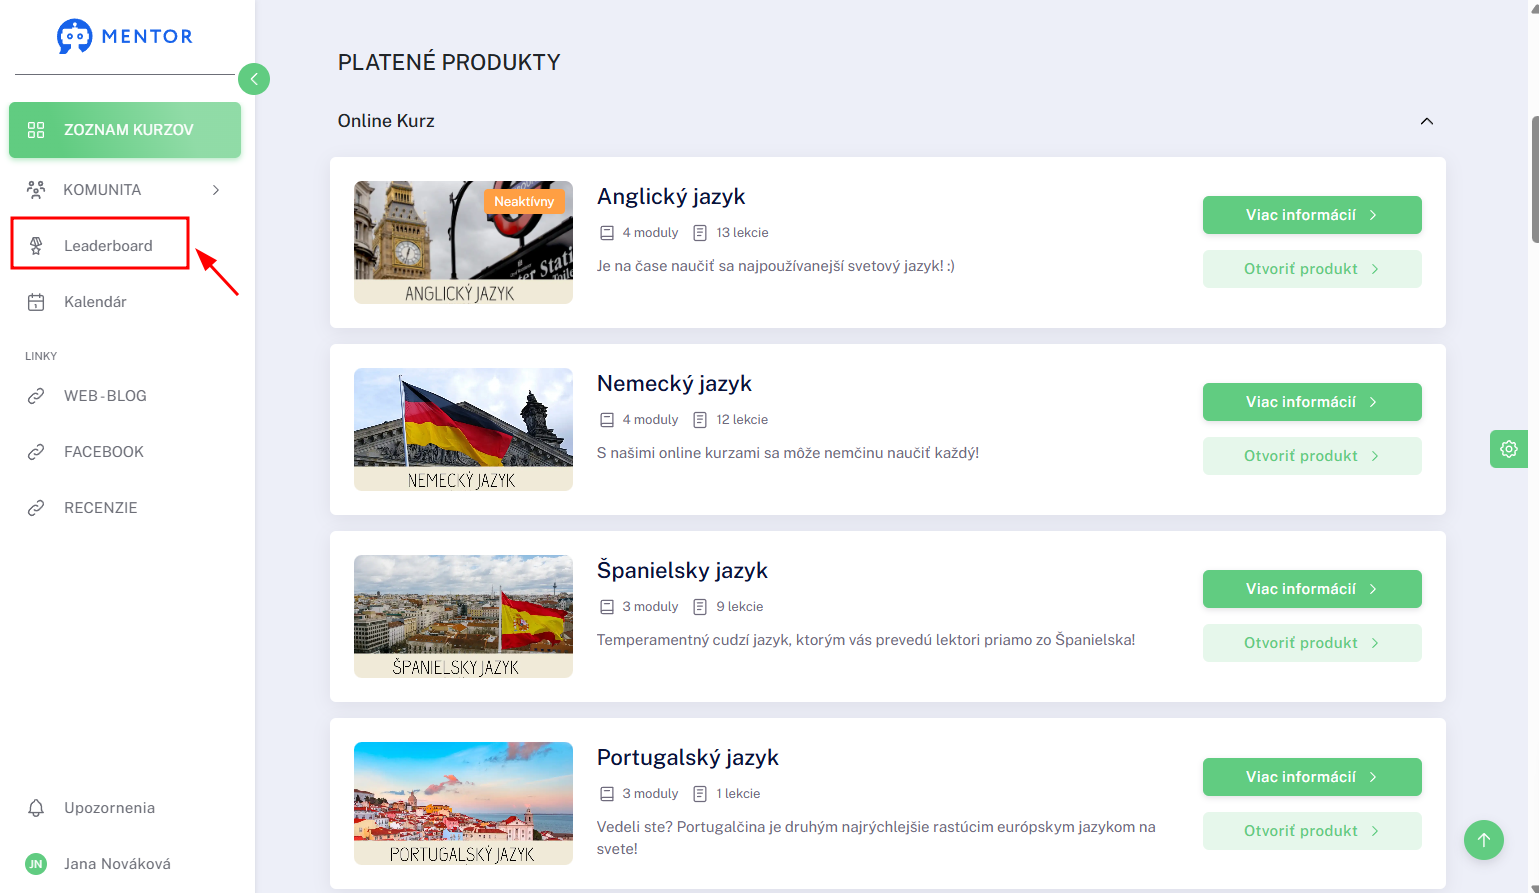Click the JN user avatar icon
The height and width of the screenshot is (893, 1539).
pos(36,864)
